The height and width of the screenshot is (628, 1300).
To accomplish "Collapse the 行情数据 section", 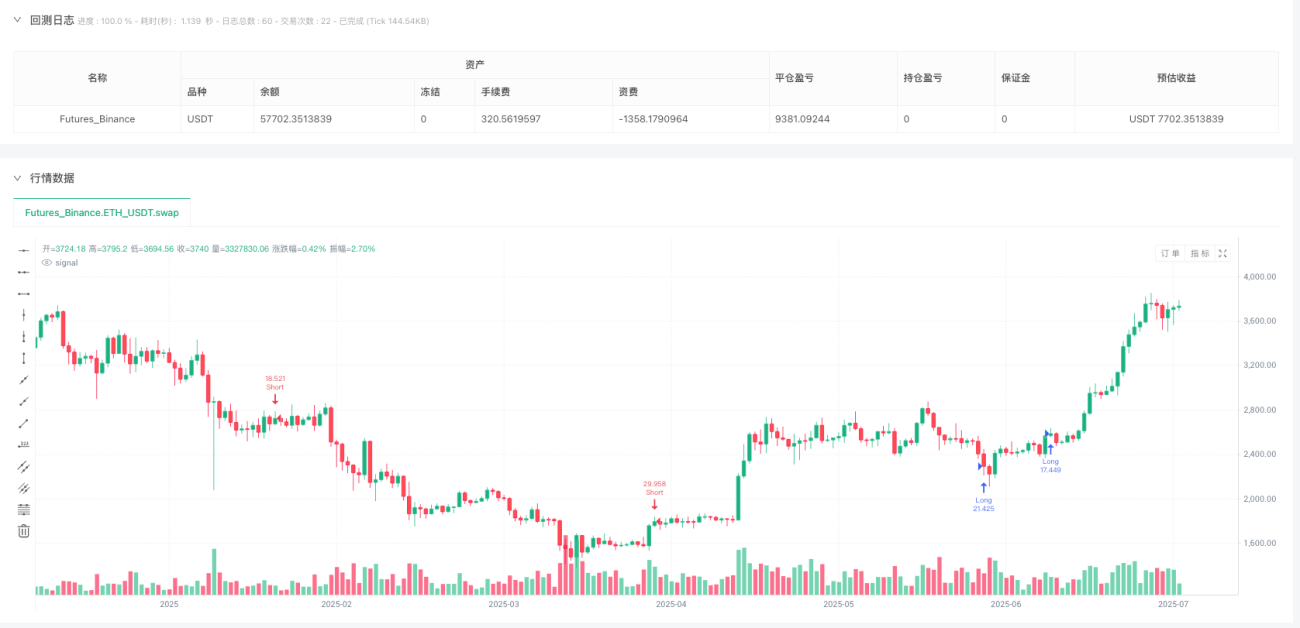I will coord(17,178).
